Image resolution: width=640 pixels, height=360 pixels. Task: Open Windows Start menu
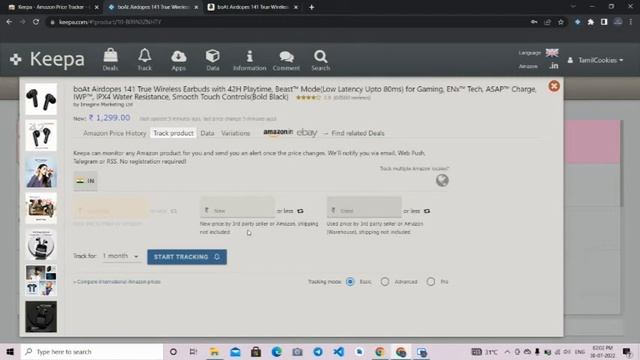click(x=10, y=351)
